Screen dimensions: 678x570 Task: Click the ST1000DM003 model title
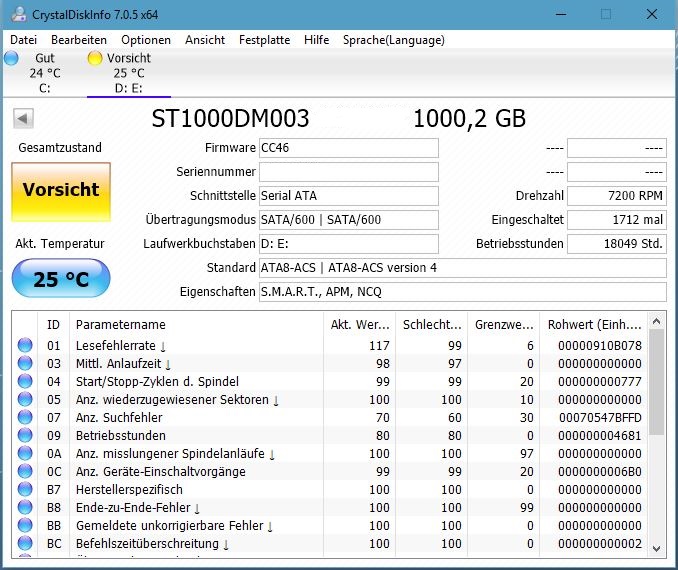[x=230, y=118]
